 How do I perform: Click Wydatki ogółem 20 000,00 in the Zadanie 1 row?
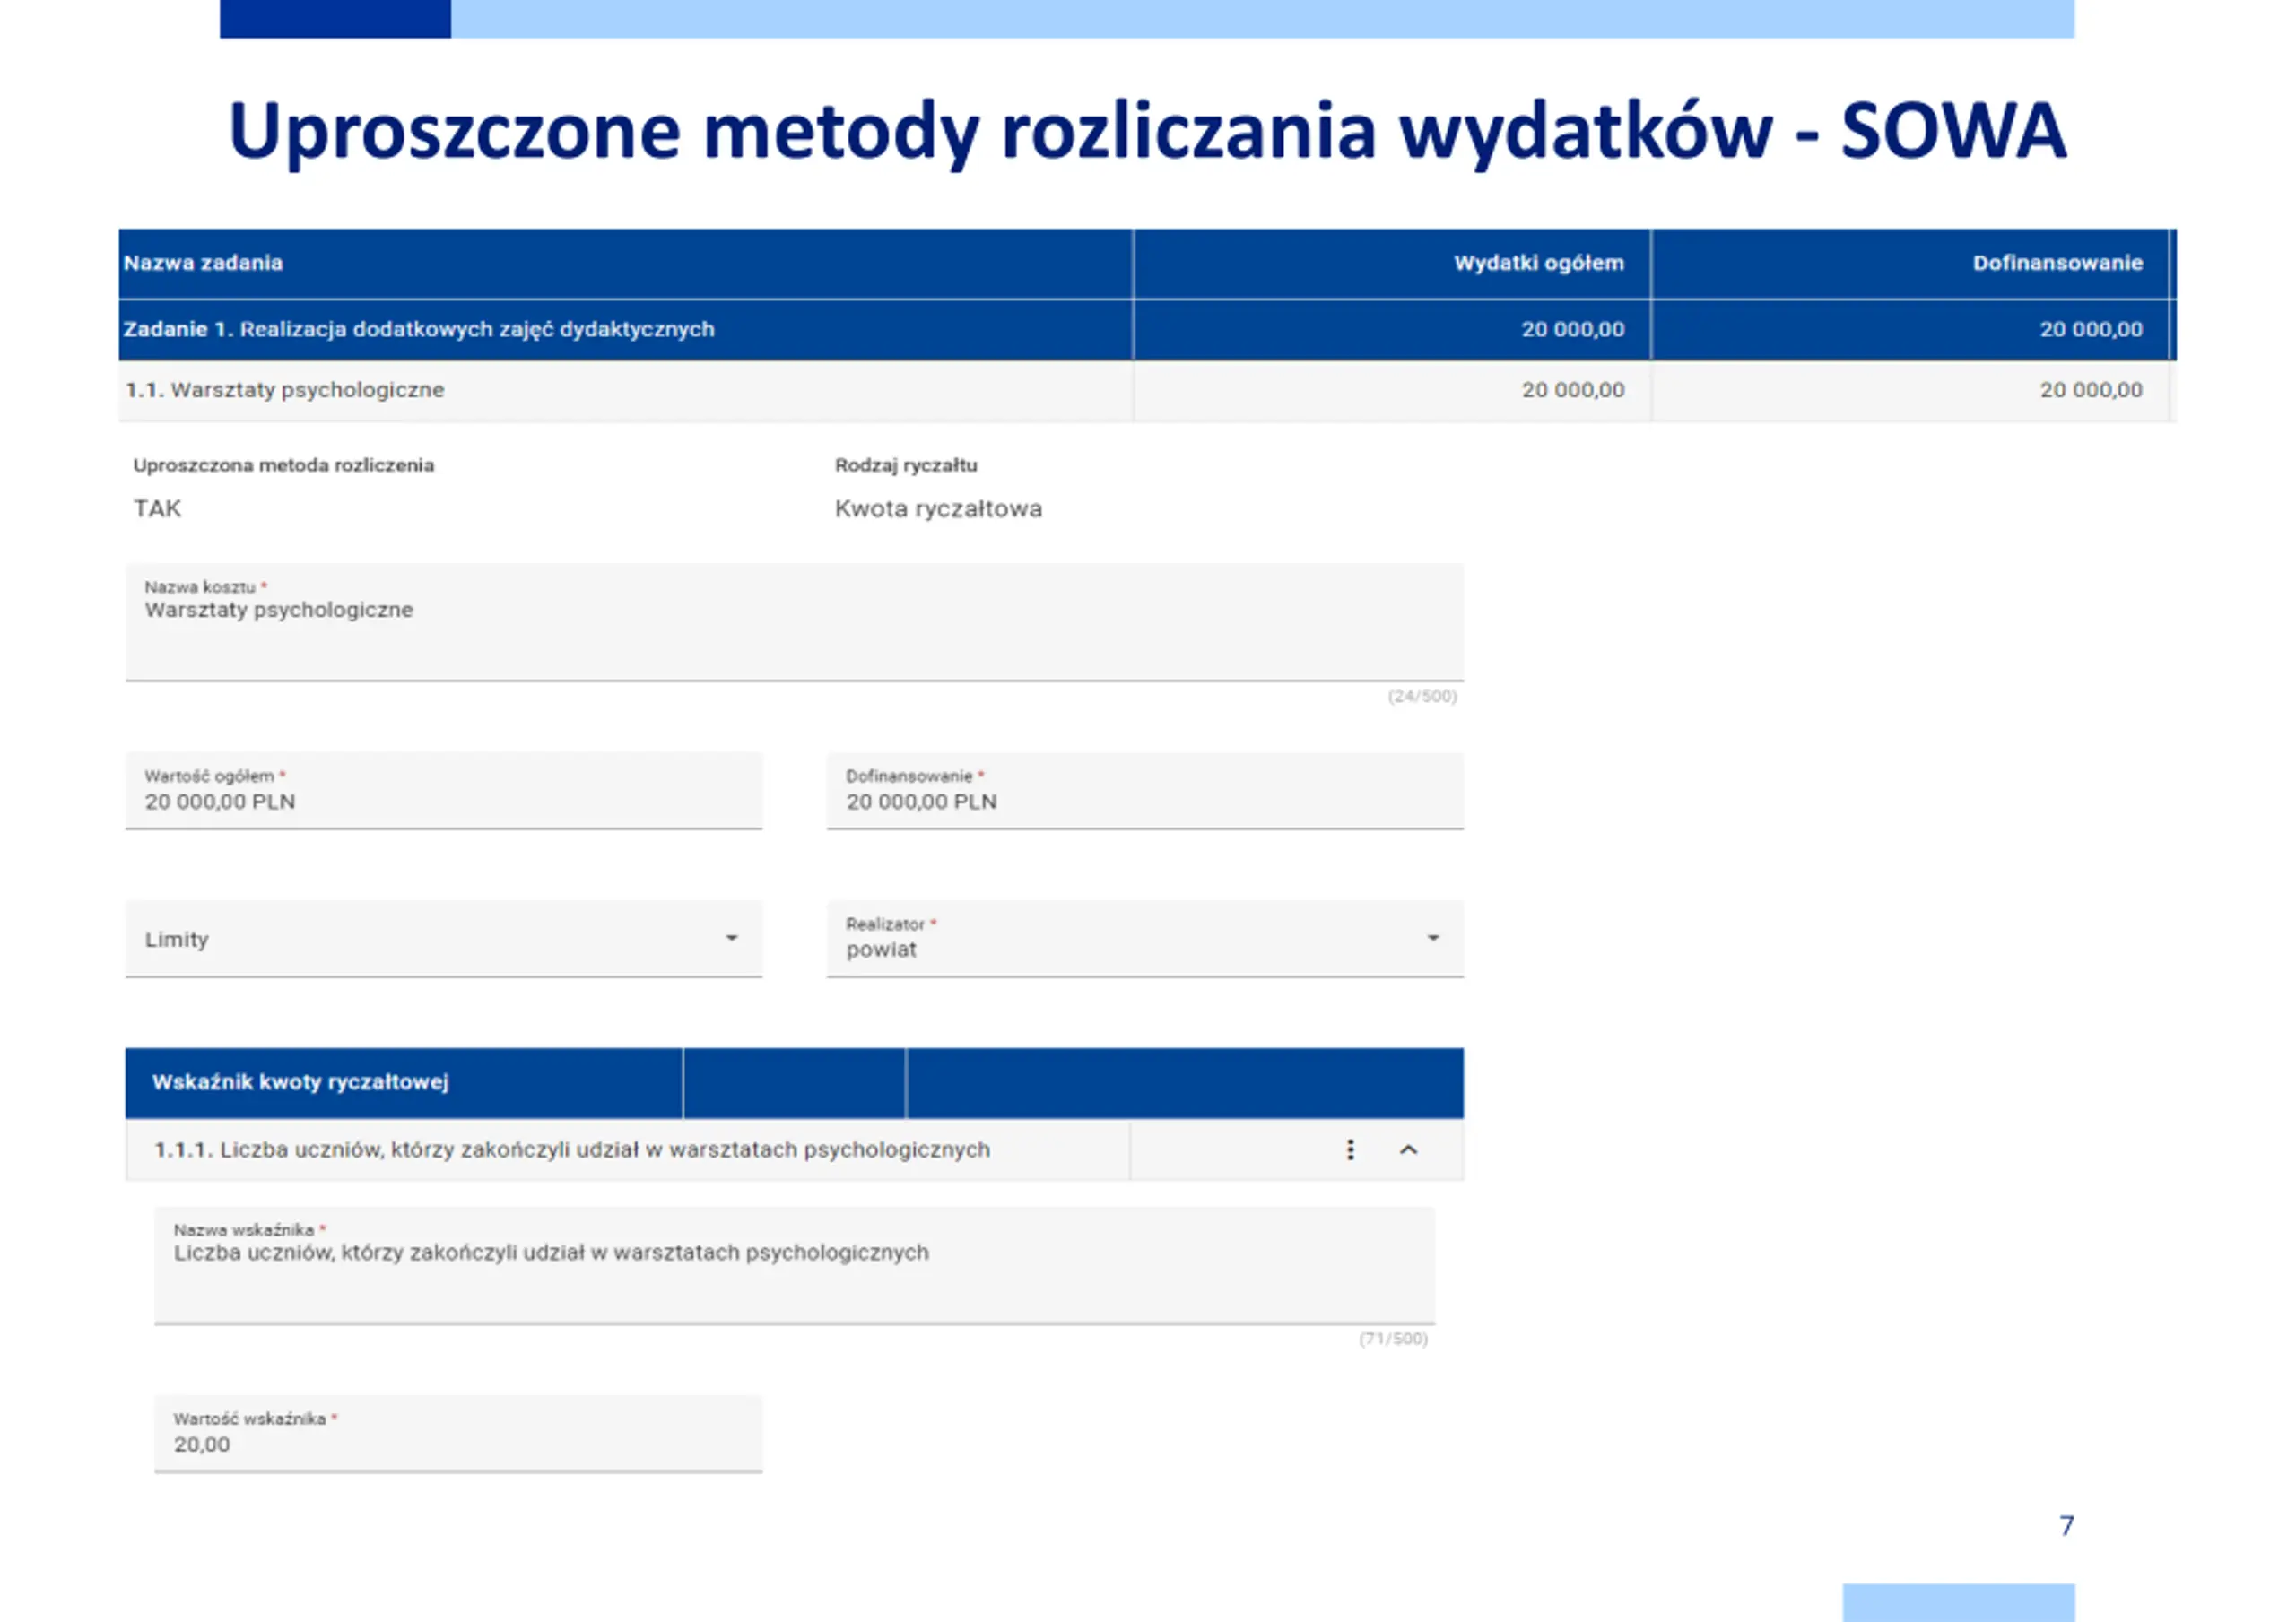point(1573,329)
